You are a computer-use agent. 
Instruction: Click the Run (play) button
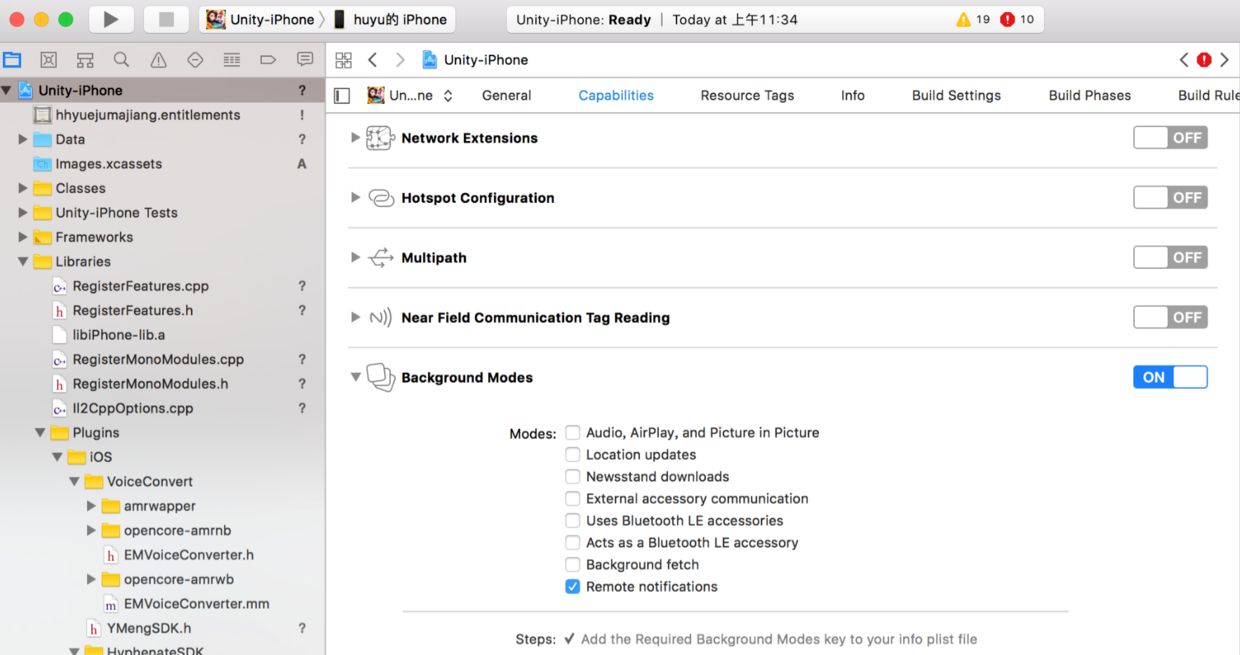[x=111, y=19]
